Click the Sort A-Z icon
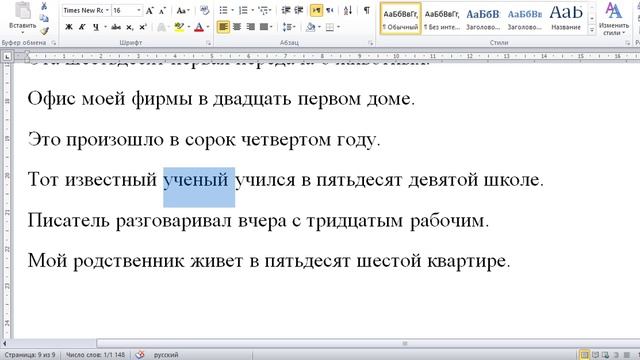 pos(348,11)
